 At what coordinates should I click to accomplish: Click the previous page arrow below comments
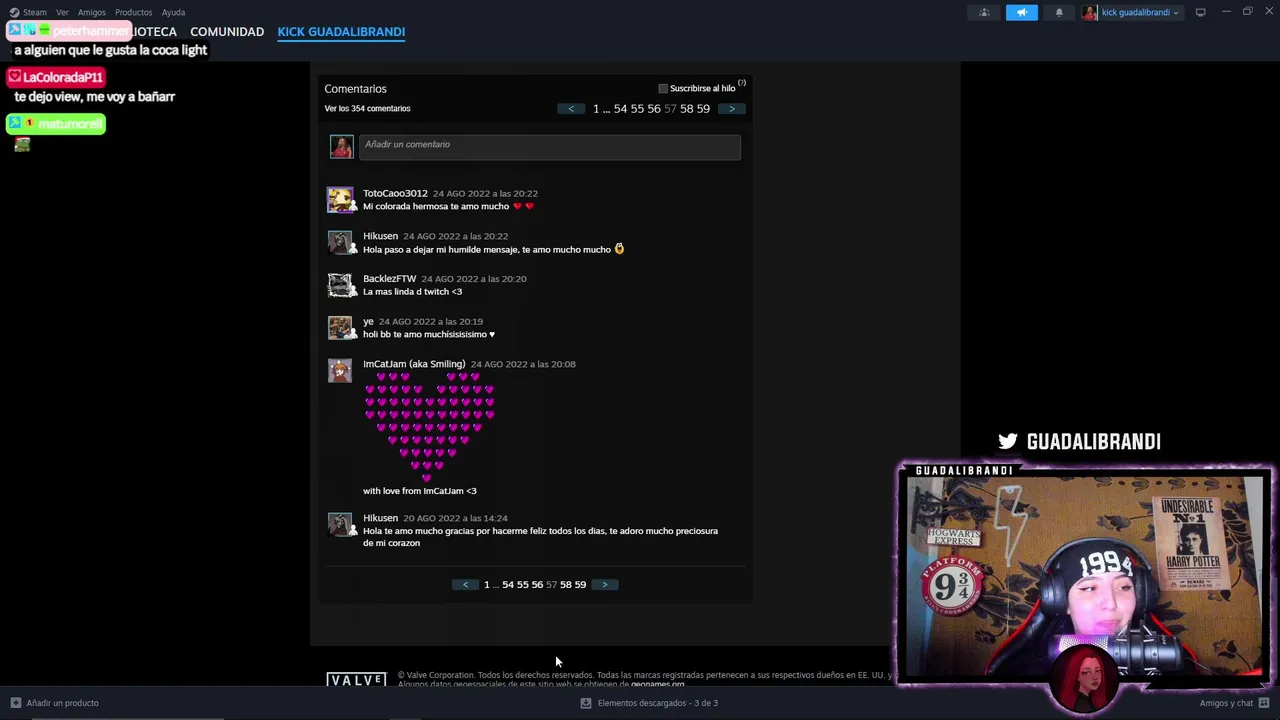[465, 584]
